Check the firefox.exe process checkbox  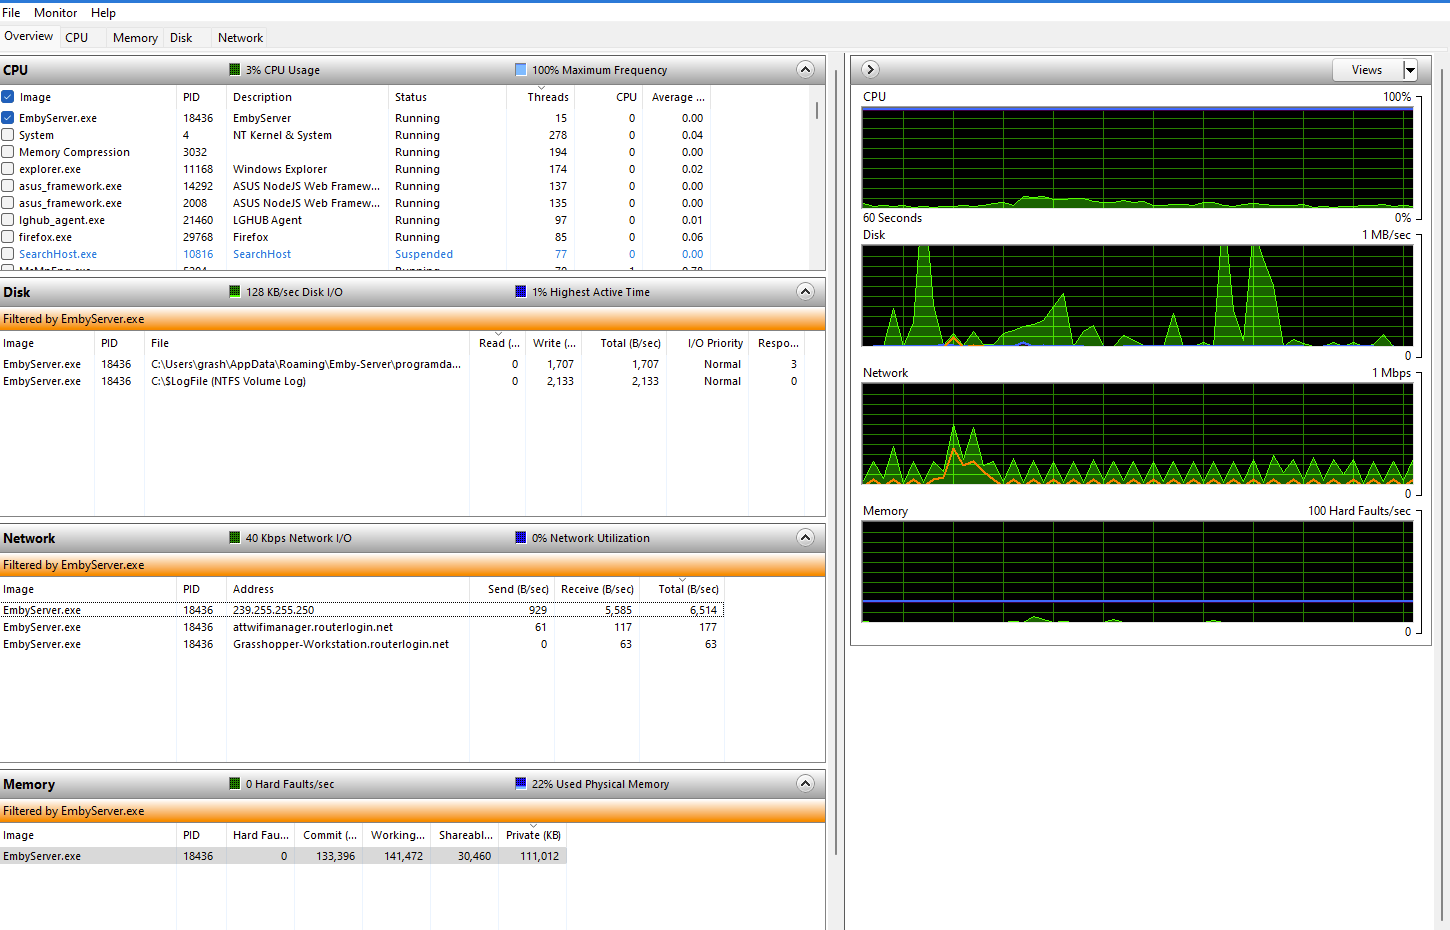[8, 237]
